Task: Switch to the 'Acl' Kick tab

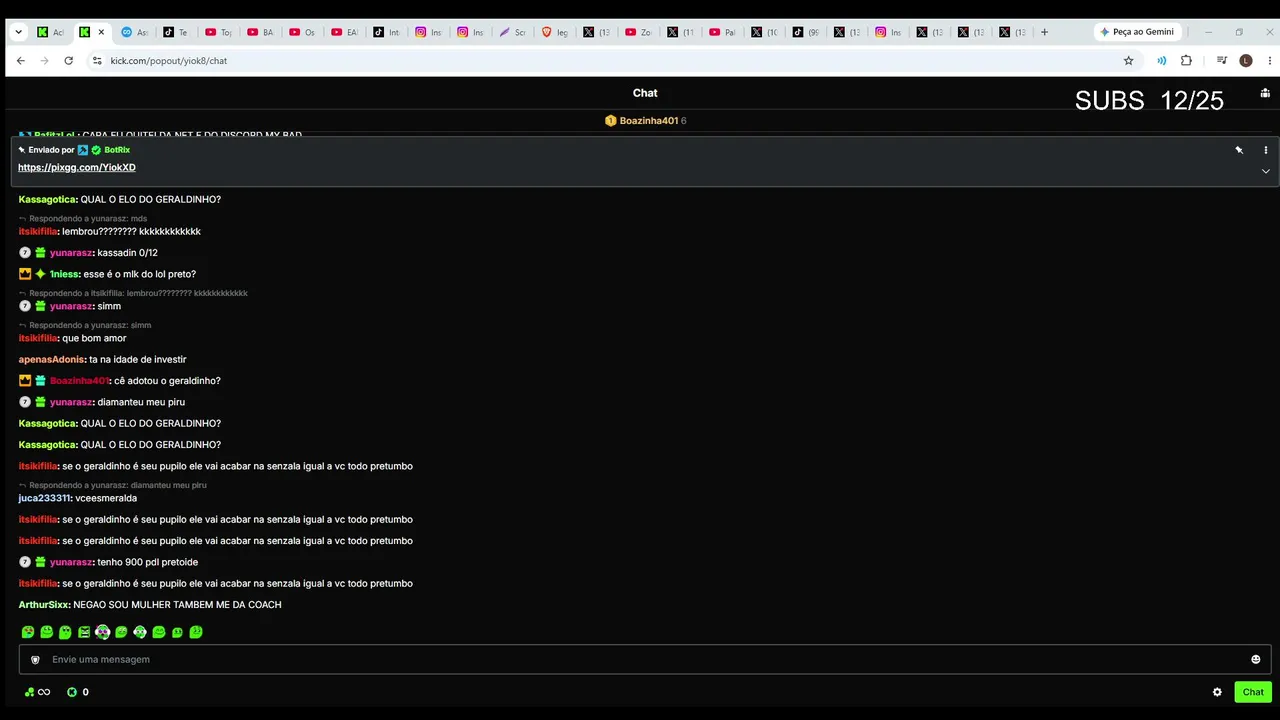Action: point(50,32)
